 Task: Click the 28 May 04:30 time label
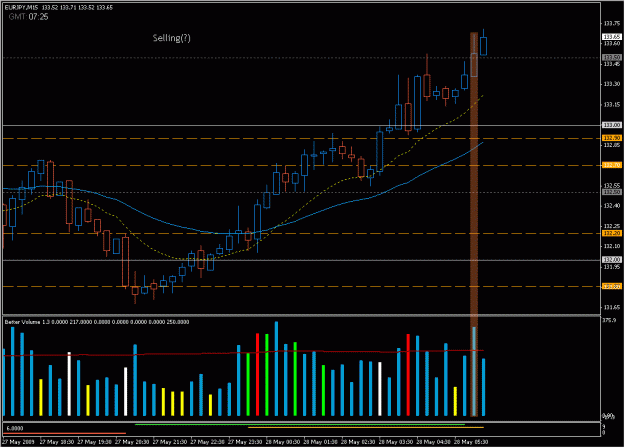pos(433,442)
